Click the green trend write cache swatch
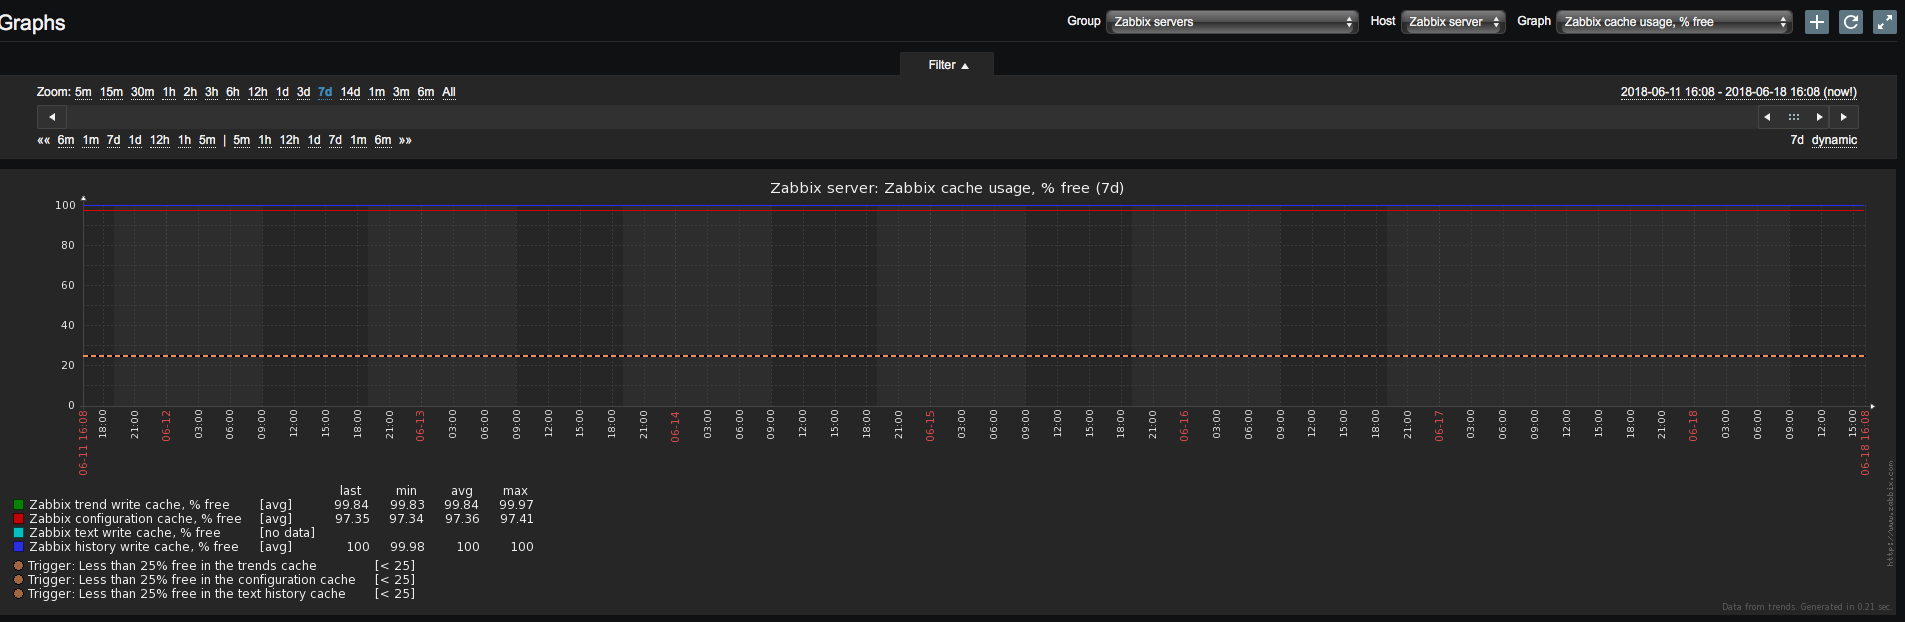 point(18,505)
